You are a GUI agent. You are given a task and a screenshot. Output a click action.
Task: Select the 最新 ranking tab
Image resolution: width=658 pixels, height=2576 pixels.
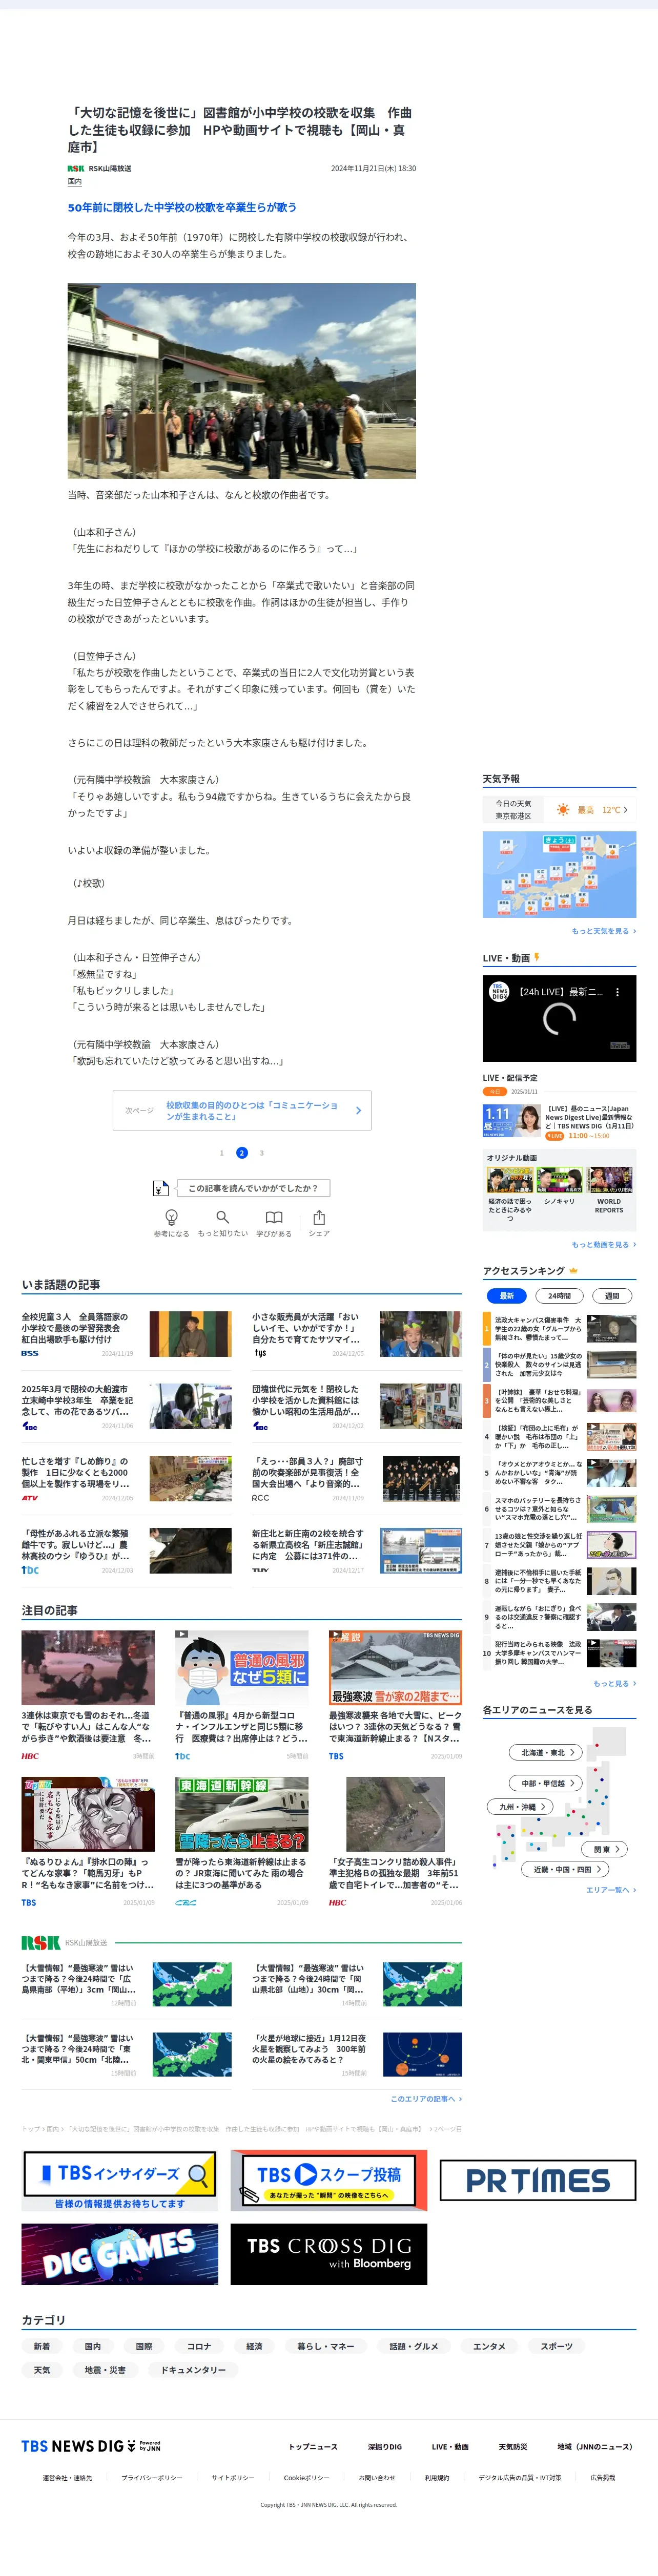pyautogui.click(x=507, y=1295)
